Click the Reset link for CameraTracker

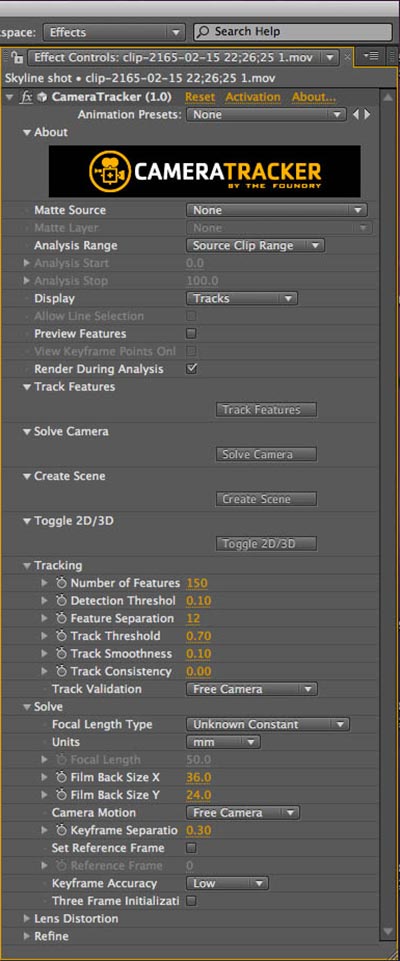point(200,97)
